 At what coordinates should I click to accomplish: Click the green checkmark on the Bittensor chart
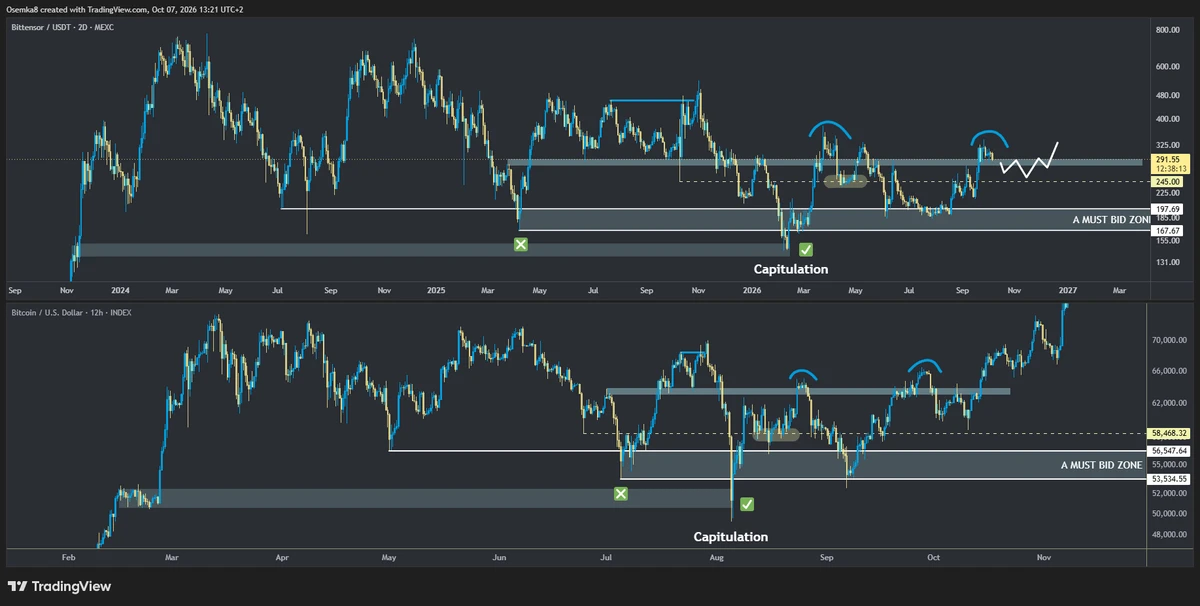[806, 249]
